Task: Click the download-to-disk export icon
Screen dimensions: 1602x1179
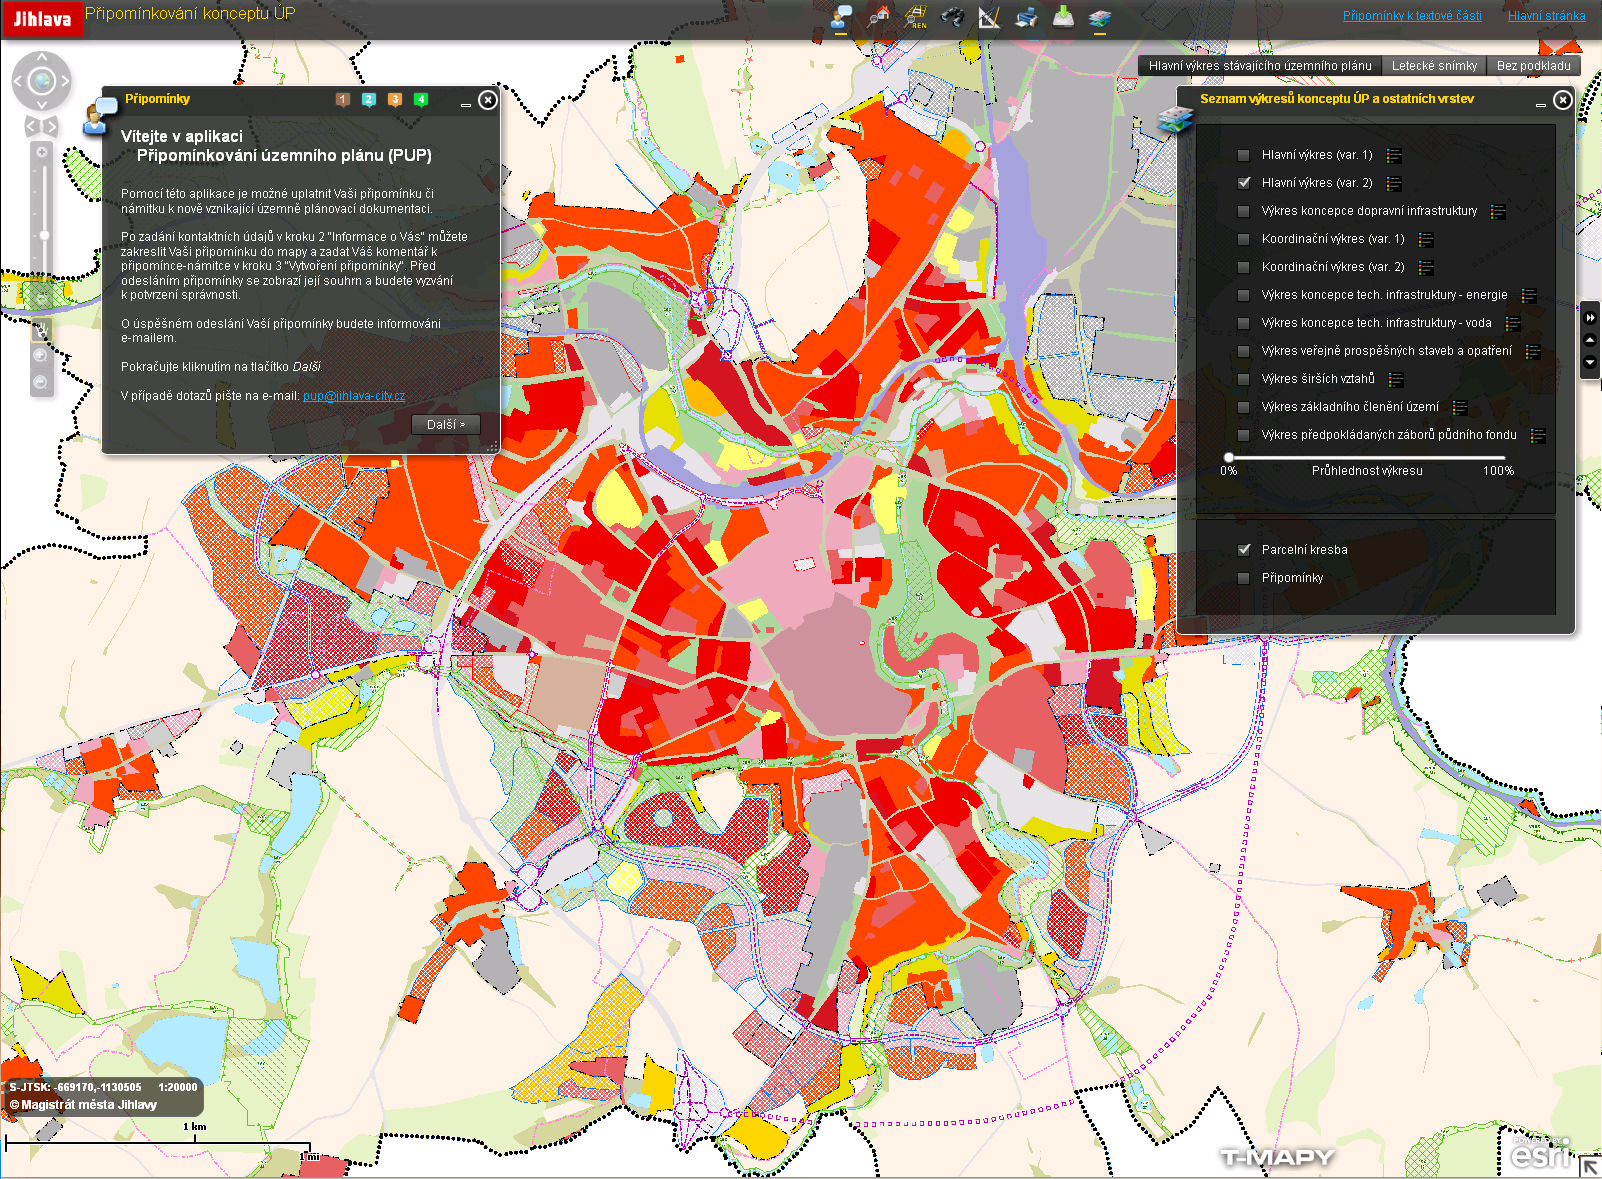Action: tap(1063, 17)
